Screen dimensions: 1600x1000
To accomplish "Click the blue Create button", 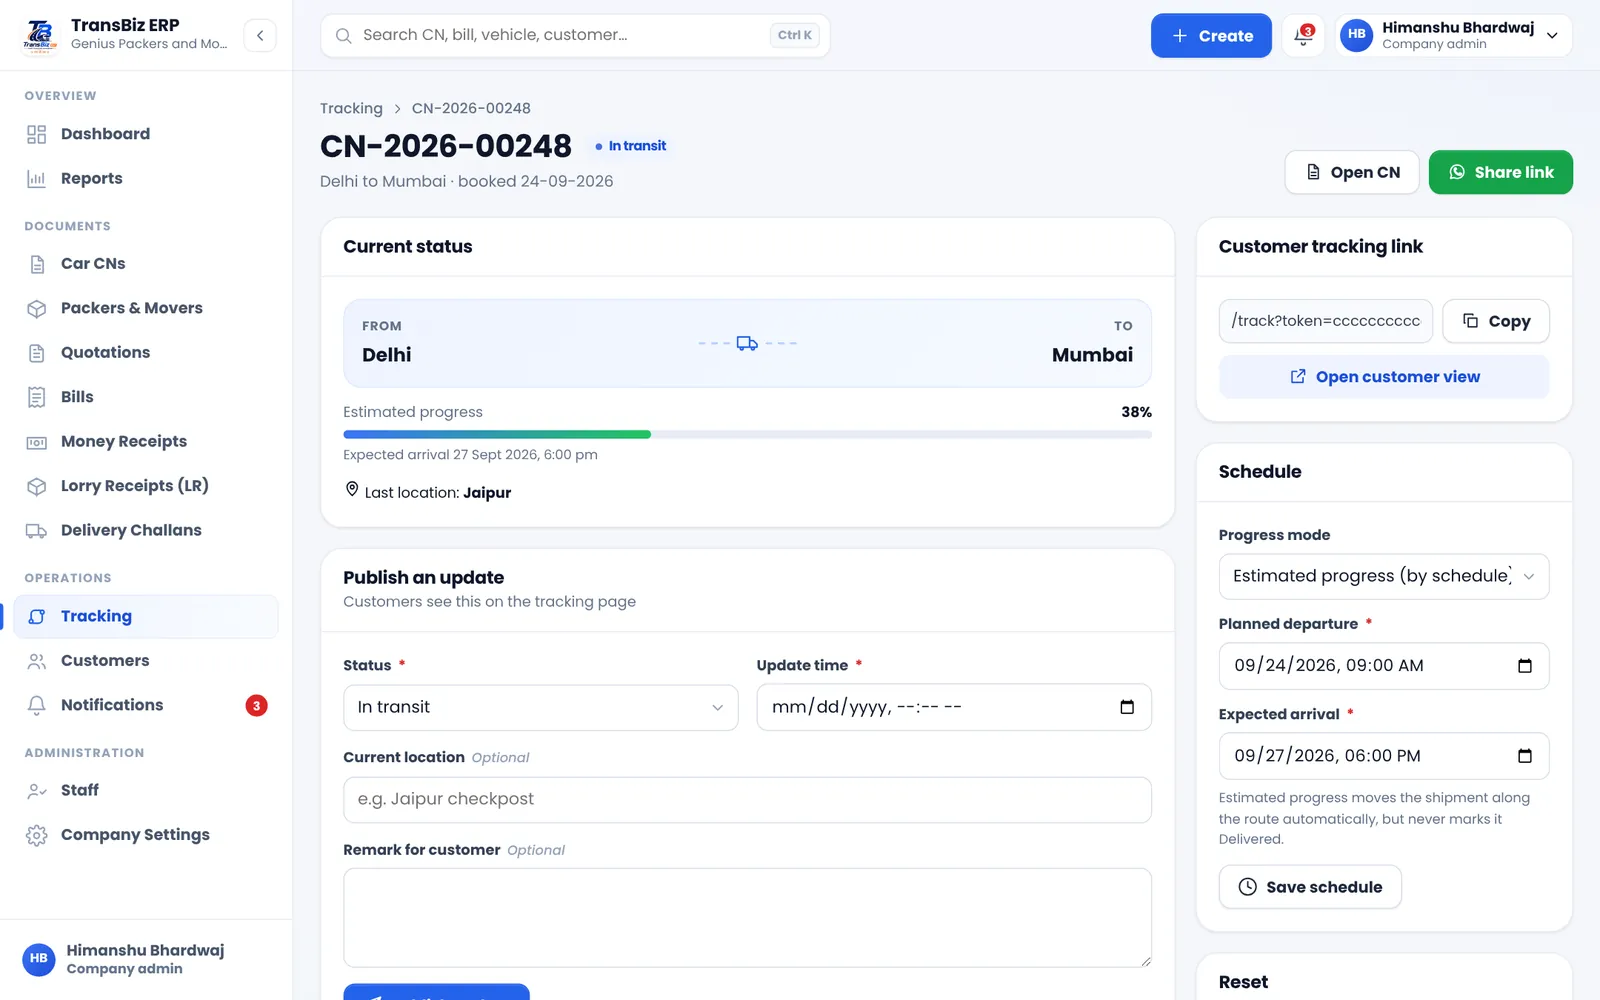I will coord(1211,35).
